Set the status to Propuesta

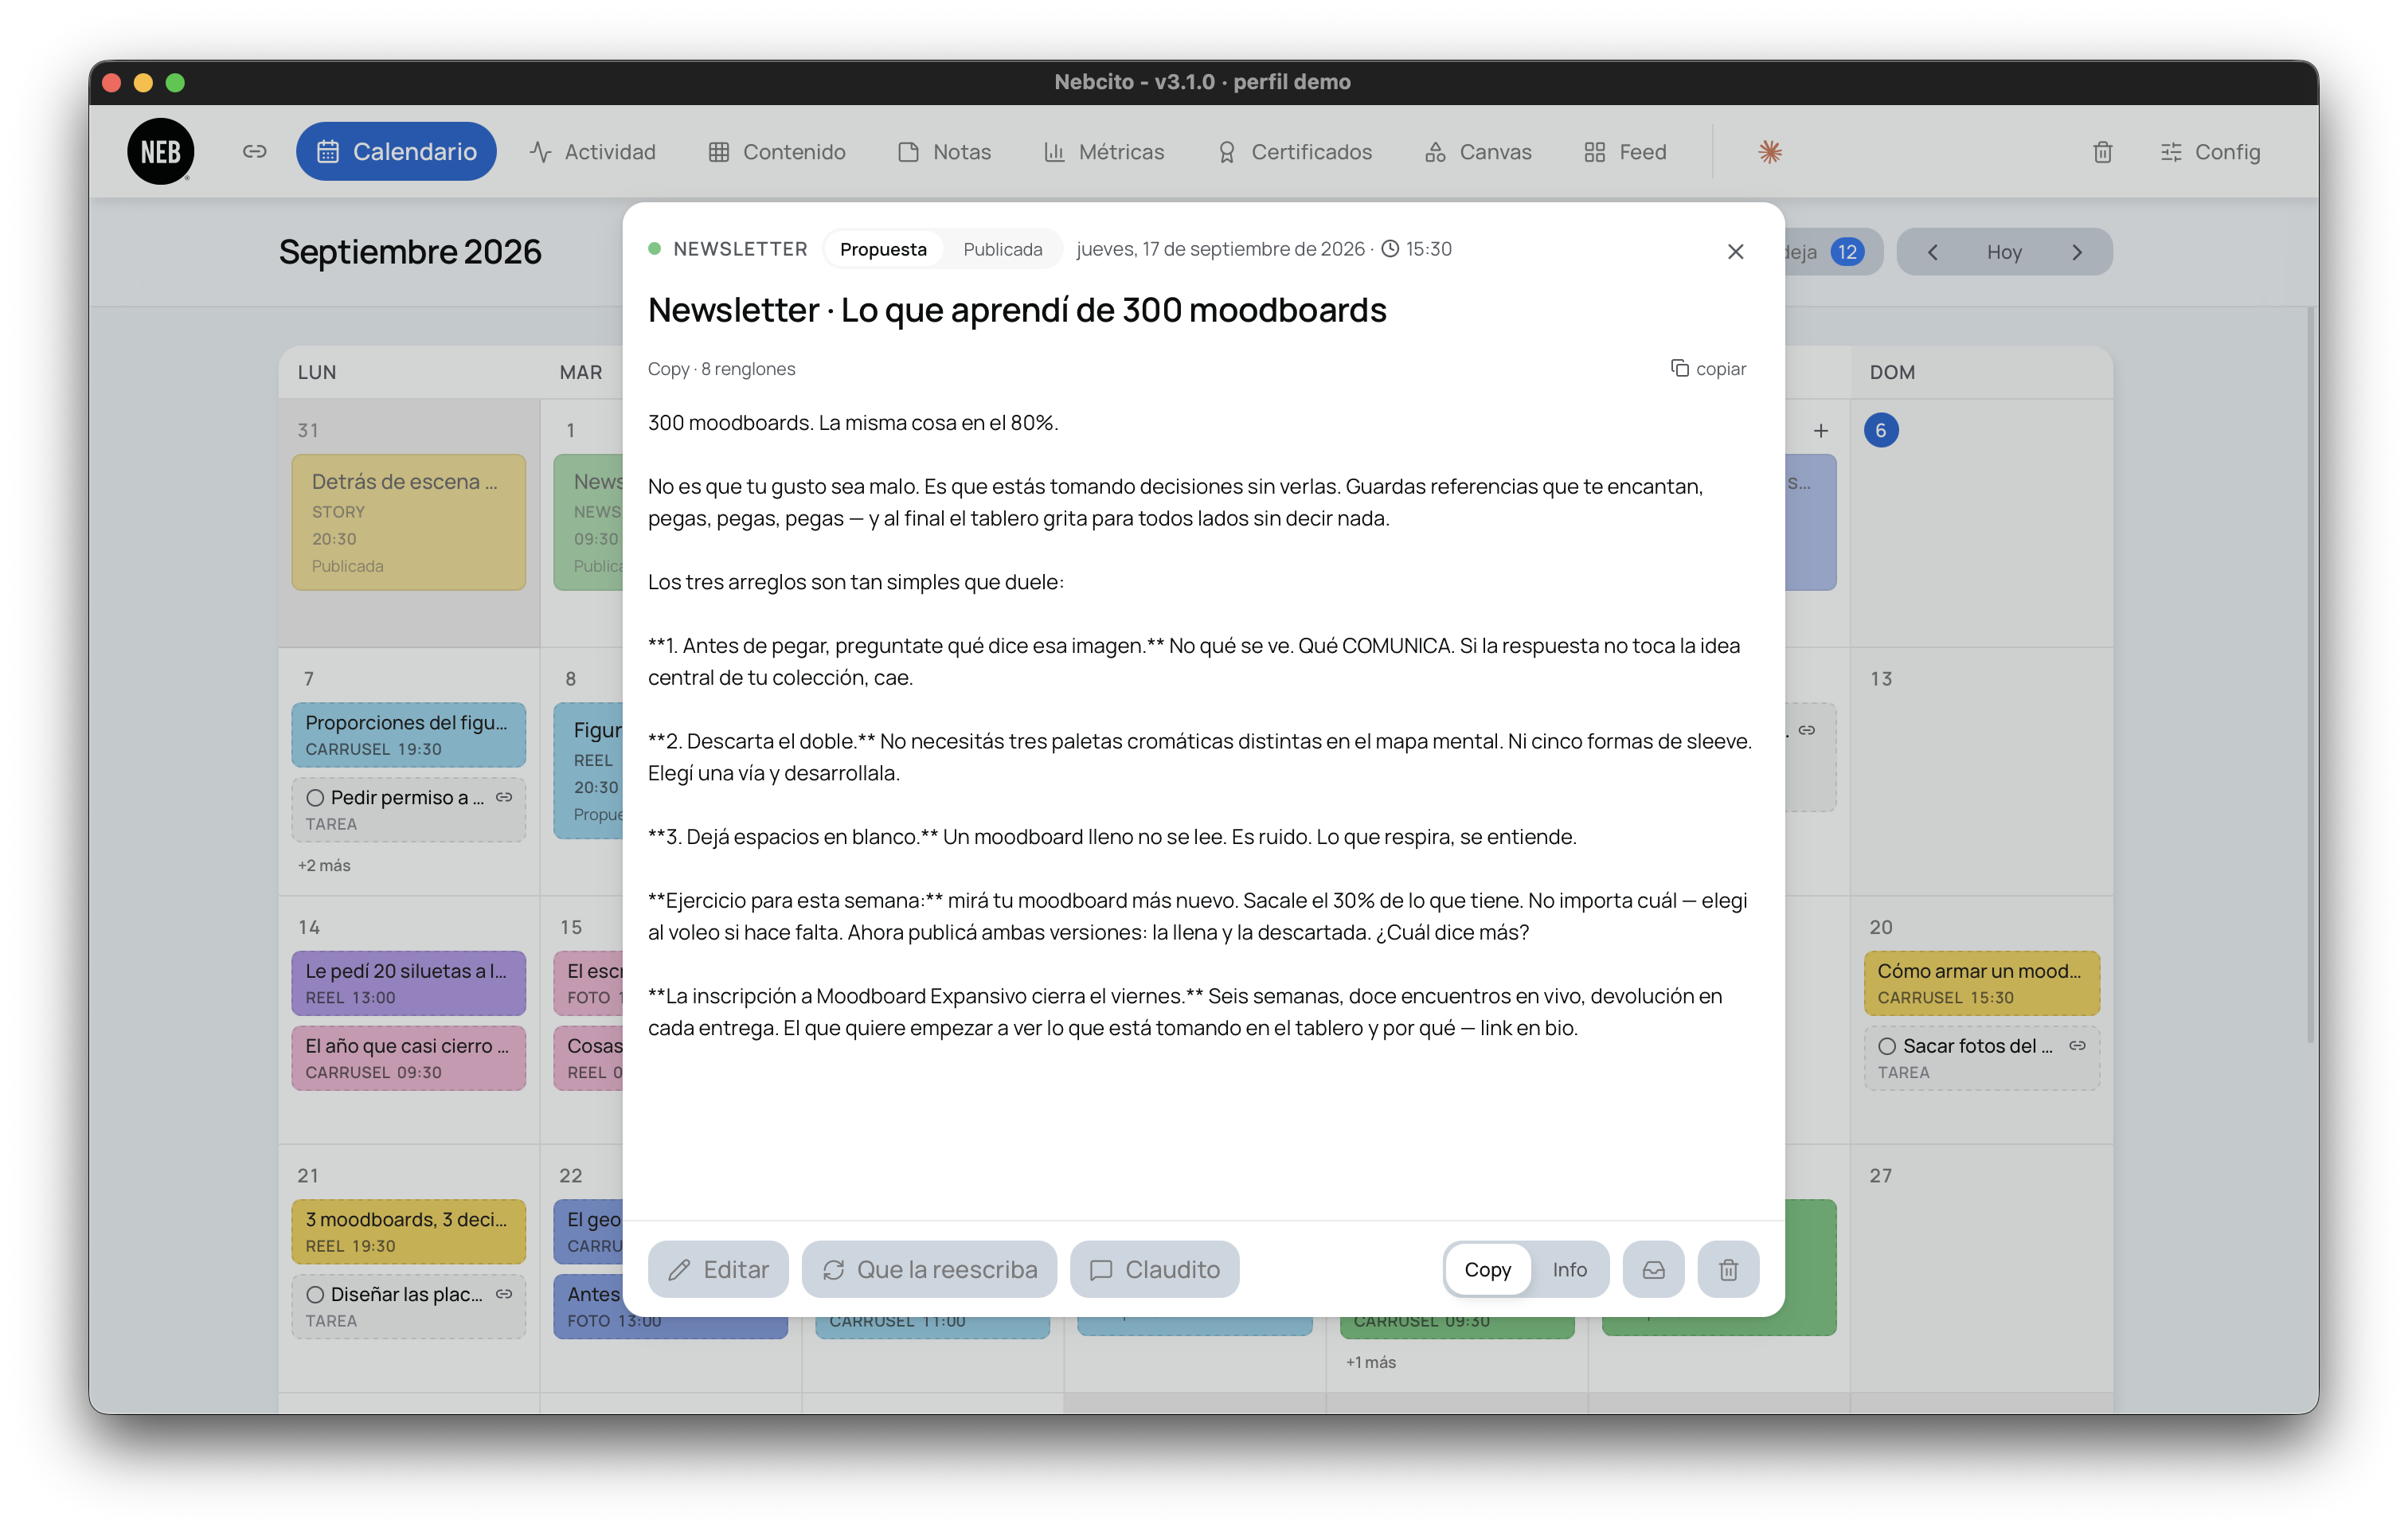(x=883, y=249)
